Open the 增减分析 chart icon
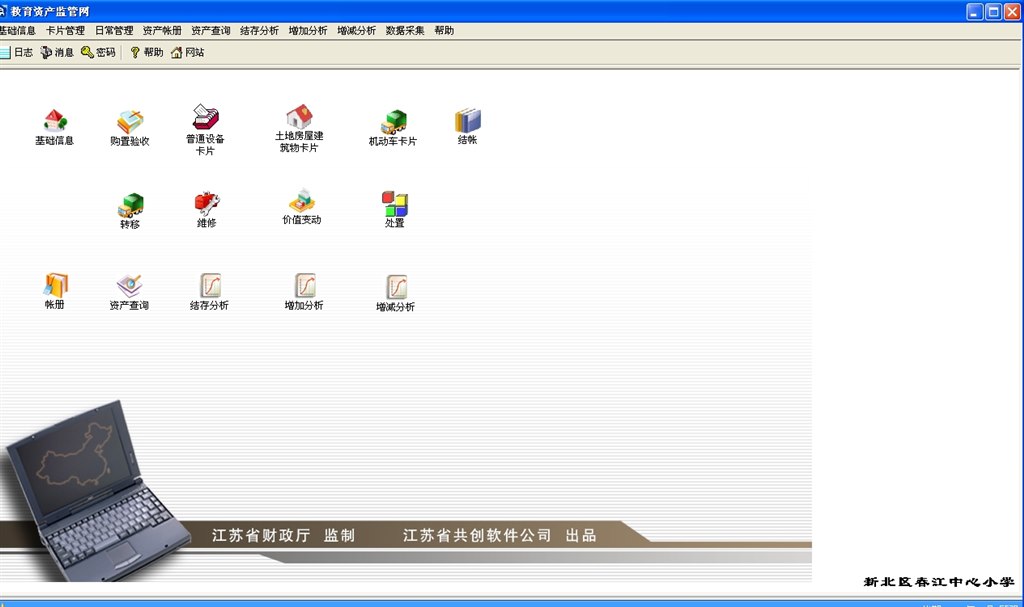1024x607 pixels. (396, 288)
